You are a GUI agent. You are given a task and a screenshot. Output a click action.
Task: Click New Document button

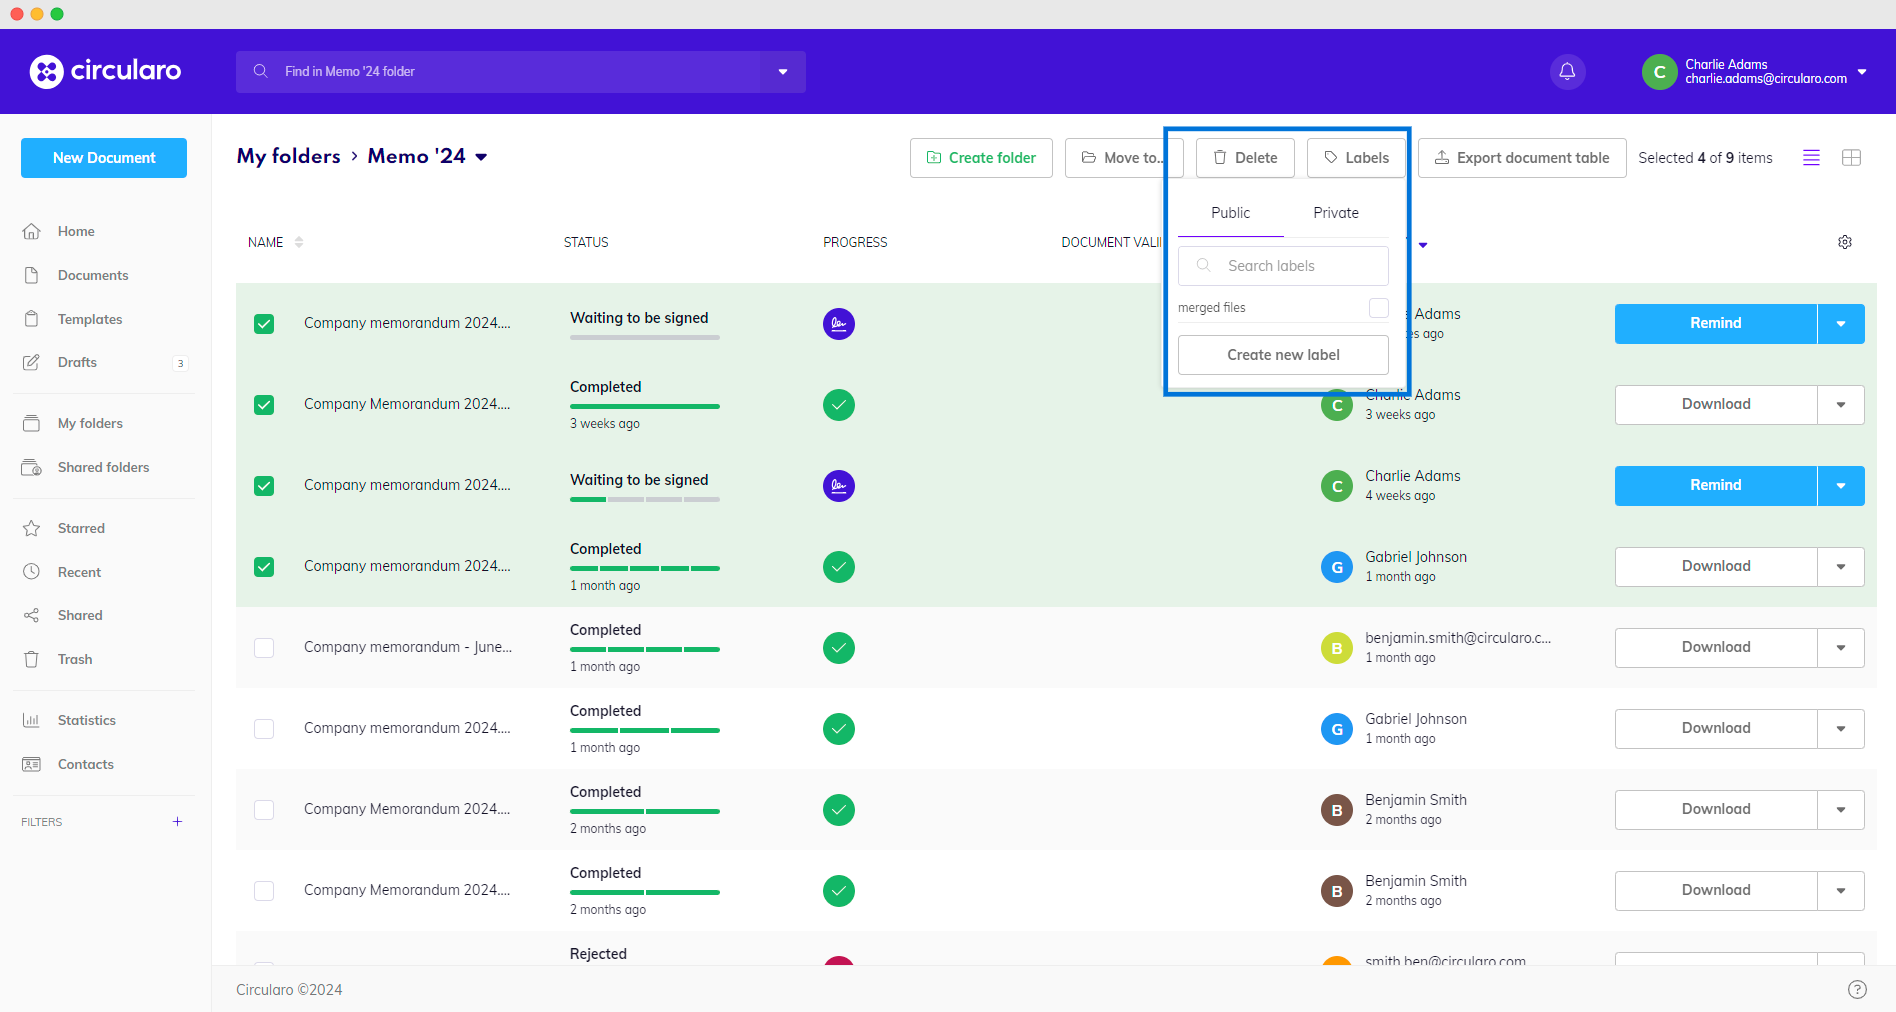point(104,158)
